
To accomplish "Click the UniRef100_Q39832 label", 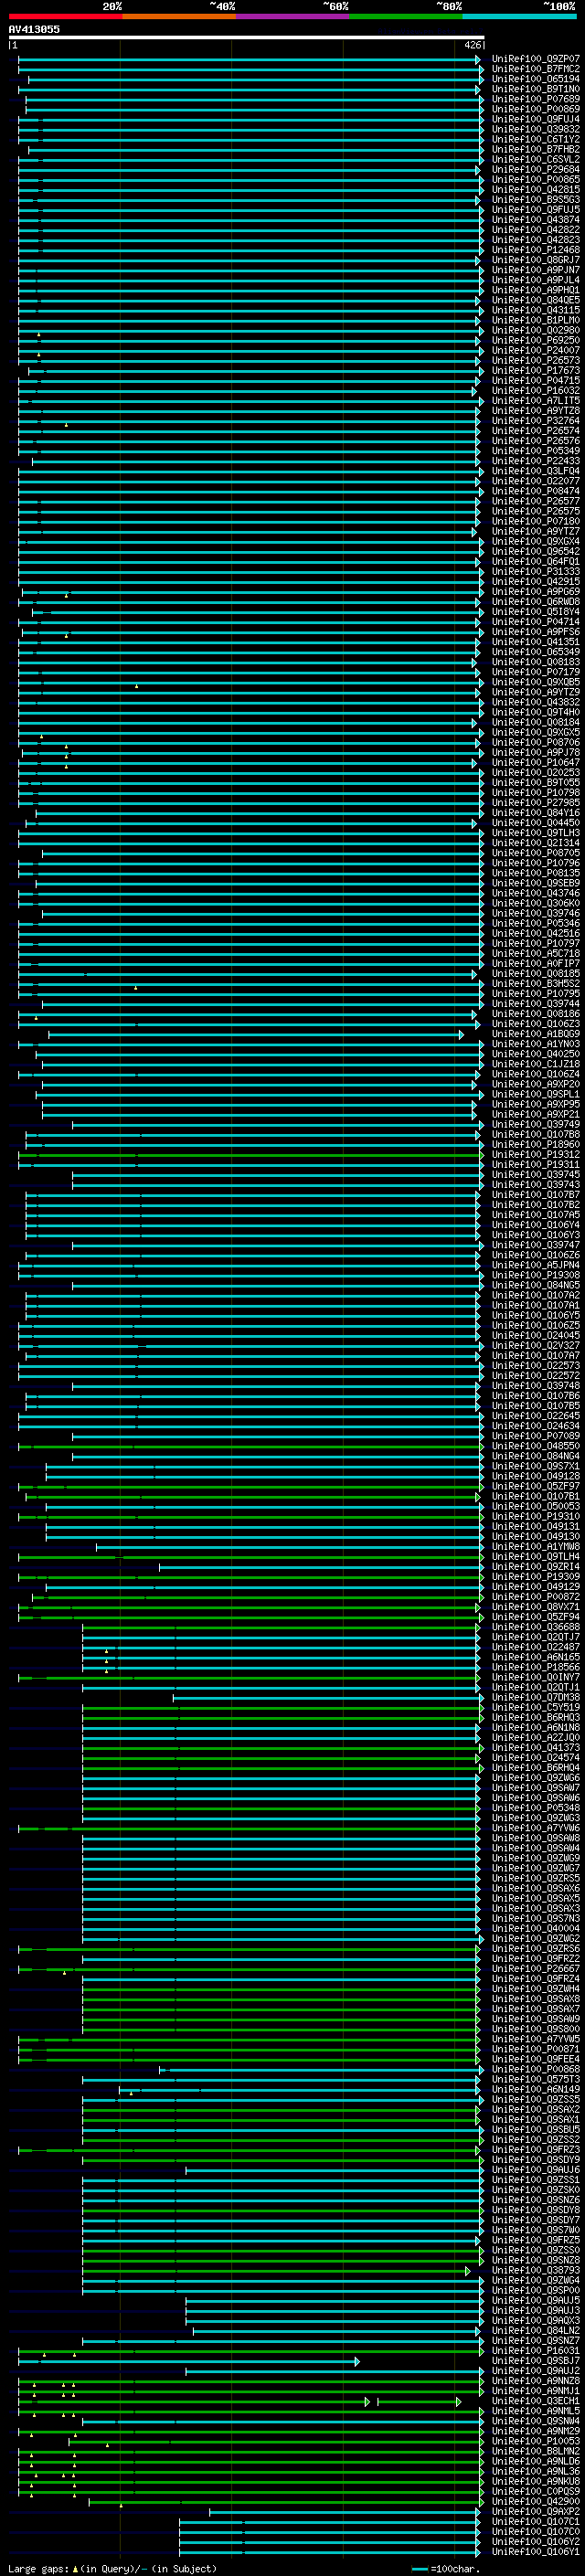I will pyautogui.click(x=535, y=129).
